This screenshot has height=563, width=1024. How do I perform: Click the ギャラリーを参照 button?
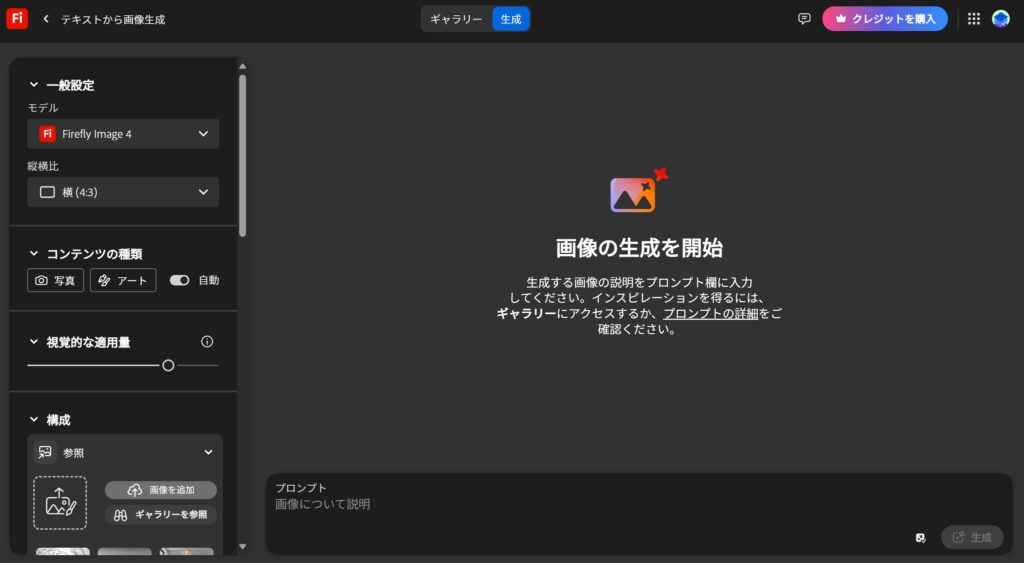coord(161,515)
